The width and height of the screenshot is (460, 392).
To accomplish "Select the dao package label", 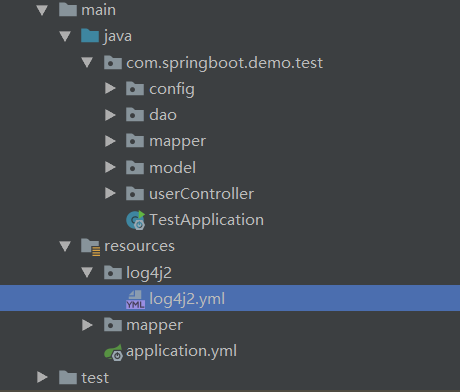I will pyautogui.click(x=163, y=115).
